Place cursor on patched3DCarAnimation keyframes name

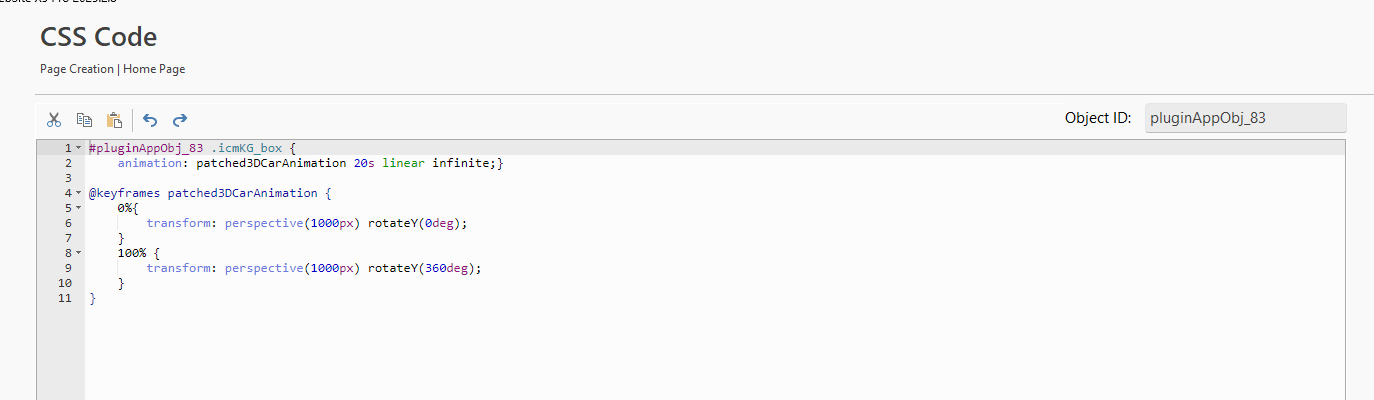click(x=242, y=193)
